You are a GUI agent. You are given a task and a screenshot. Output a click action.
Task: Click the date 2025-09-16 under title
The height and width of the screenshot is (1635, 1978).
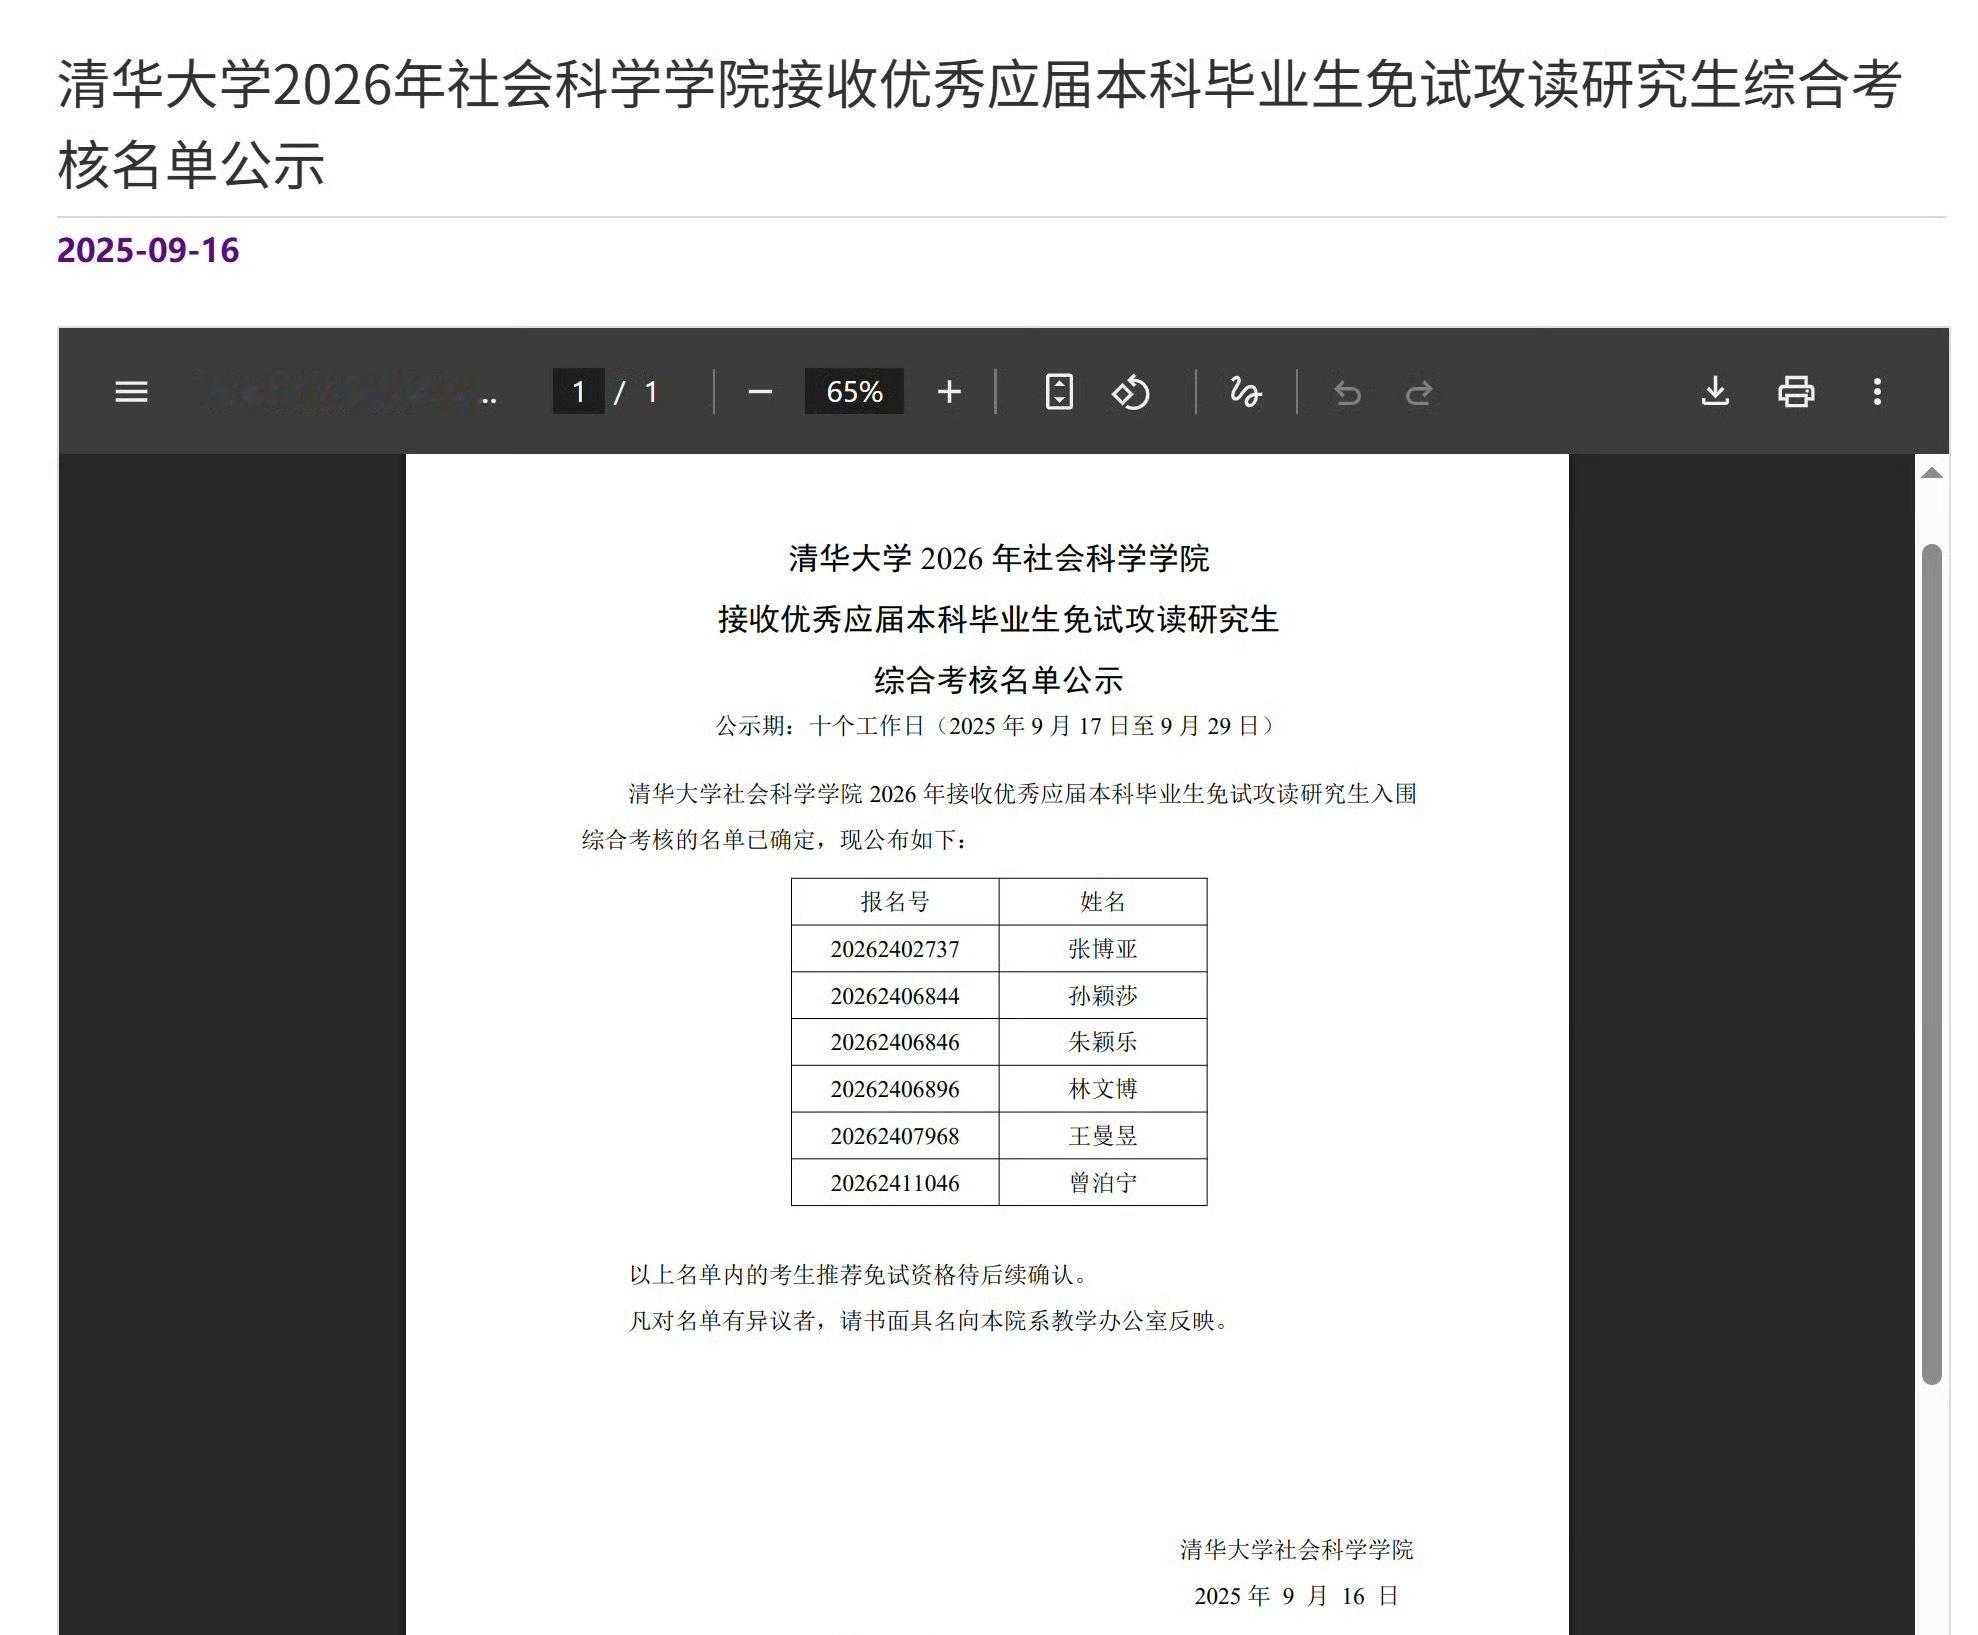(148, 250)
